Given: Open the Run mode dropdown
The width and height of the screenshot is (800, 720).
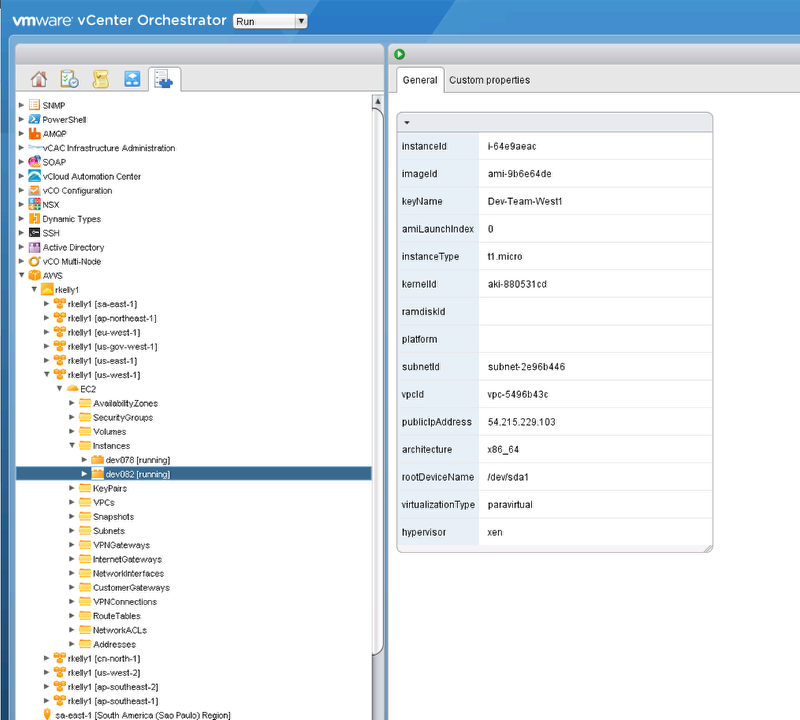Looking at the screenshot, I should pos(270,21).
